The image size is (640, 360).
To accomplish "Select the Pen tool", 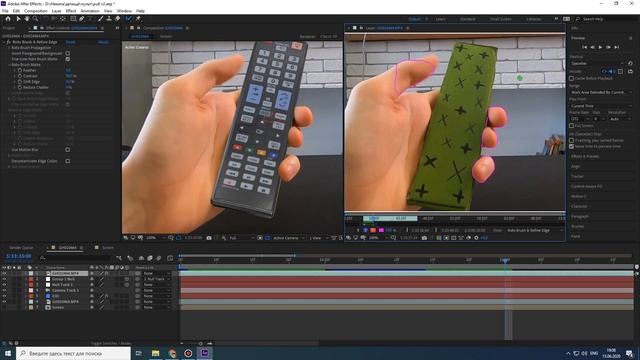I will pyautogui.click(x=82, y=19).
